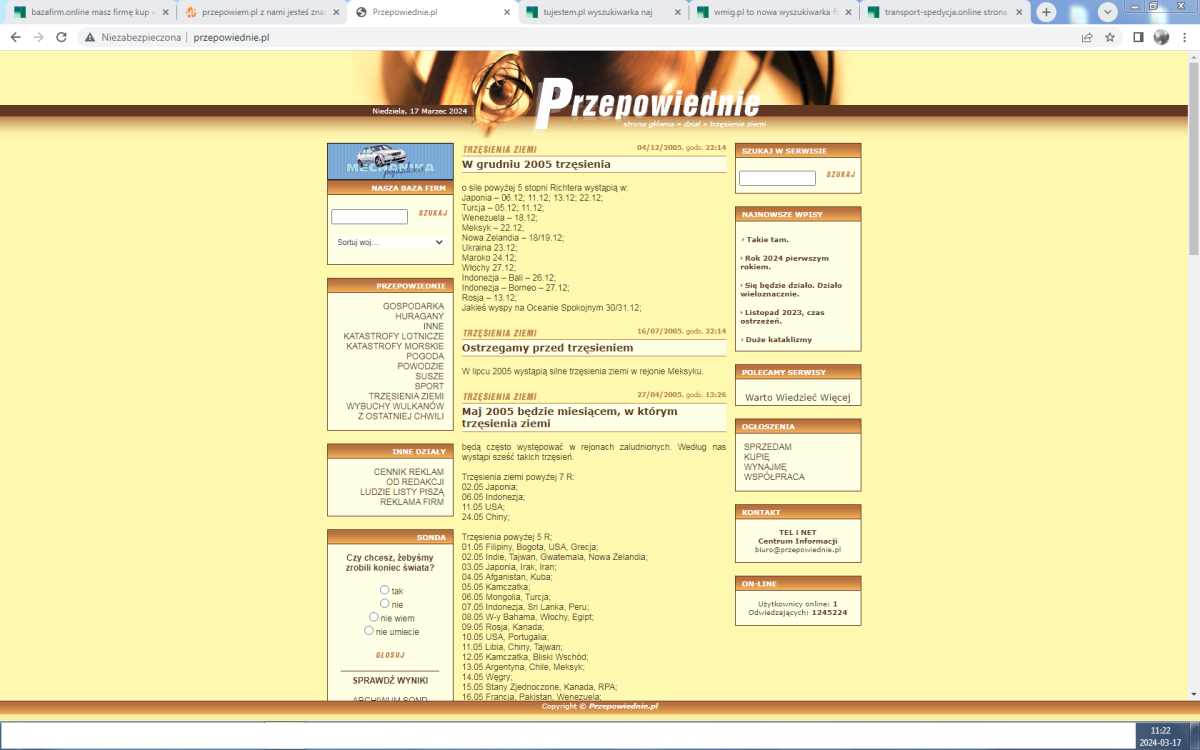Click the Chrome three-dot menu icon
This screenshot has width=1200, height=750.
(1184, 37)
